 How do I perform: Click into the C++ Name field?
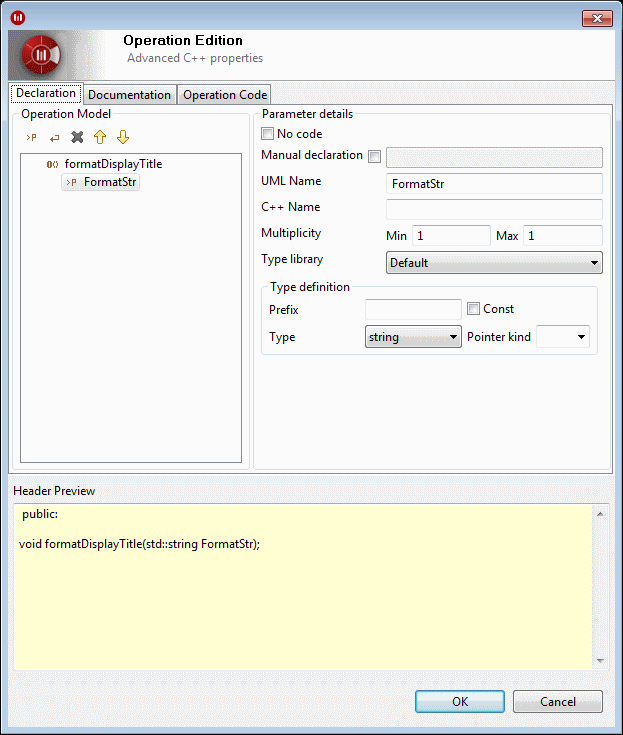[493, 209]
